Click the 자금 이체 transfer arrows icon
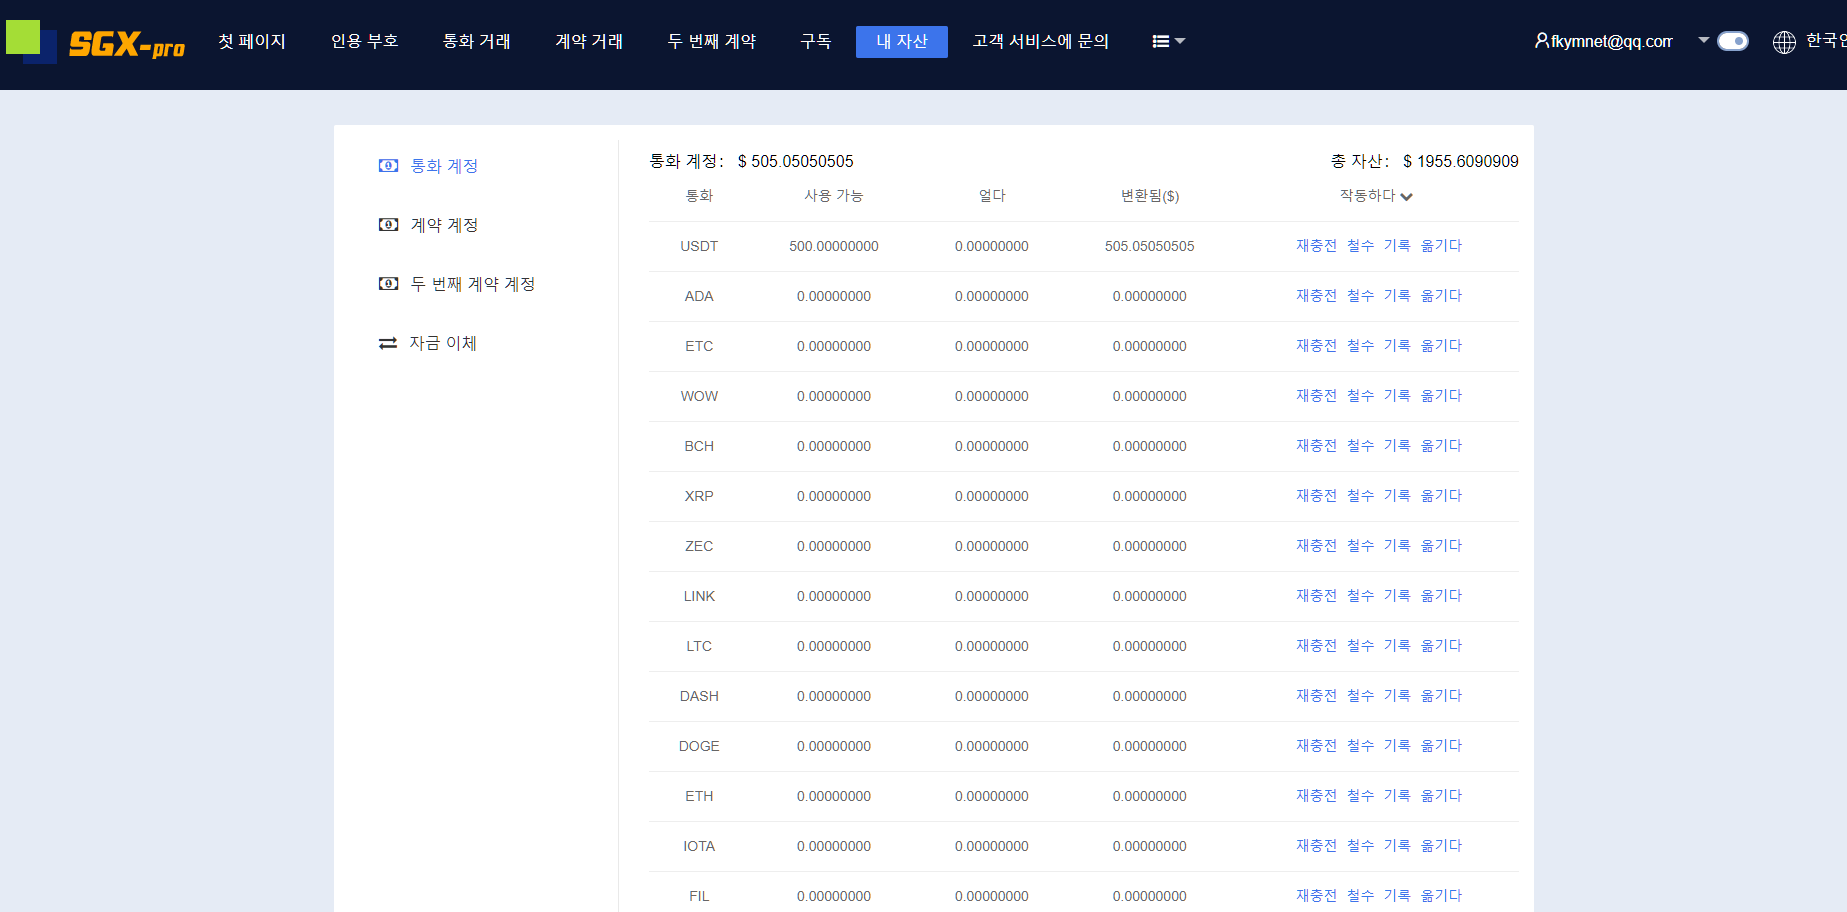The height and width of the screenshot is (912, 1847). coord(388,343)
